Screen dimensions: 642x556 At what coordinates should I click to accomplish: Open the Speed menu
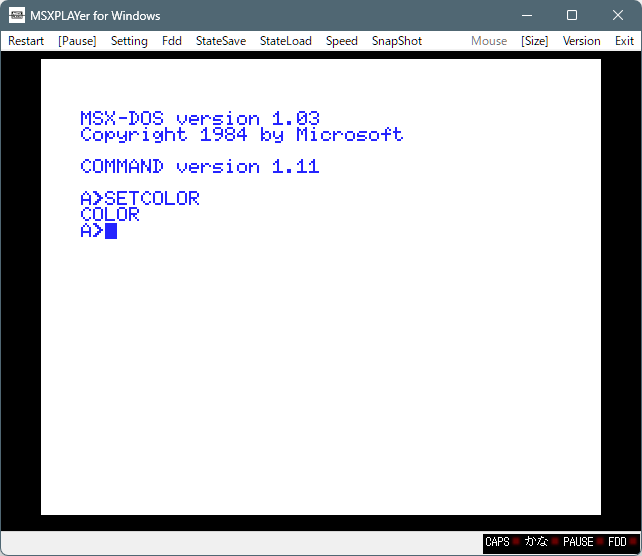click(x=342, y=41)
